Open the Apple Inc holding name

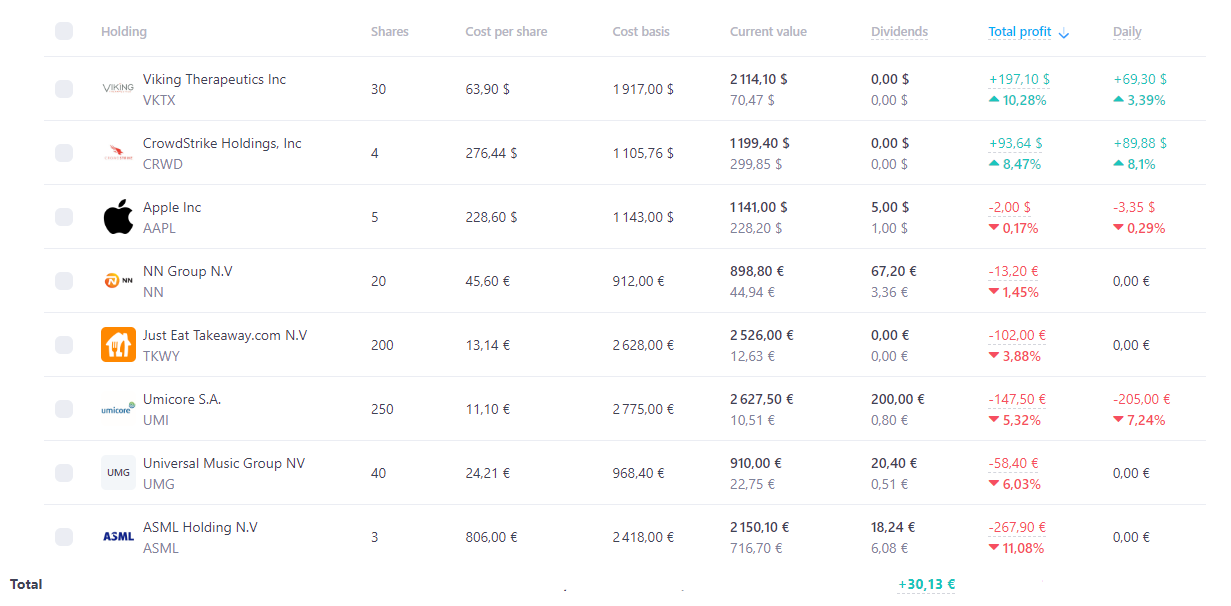pos(172,207)
